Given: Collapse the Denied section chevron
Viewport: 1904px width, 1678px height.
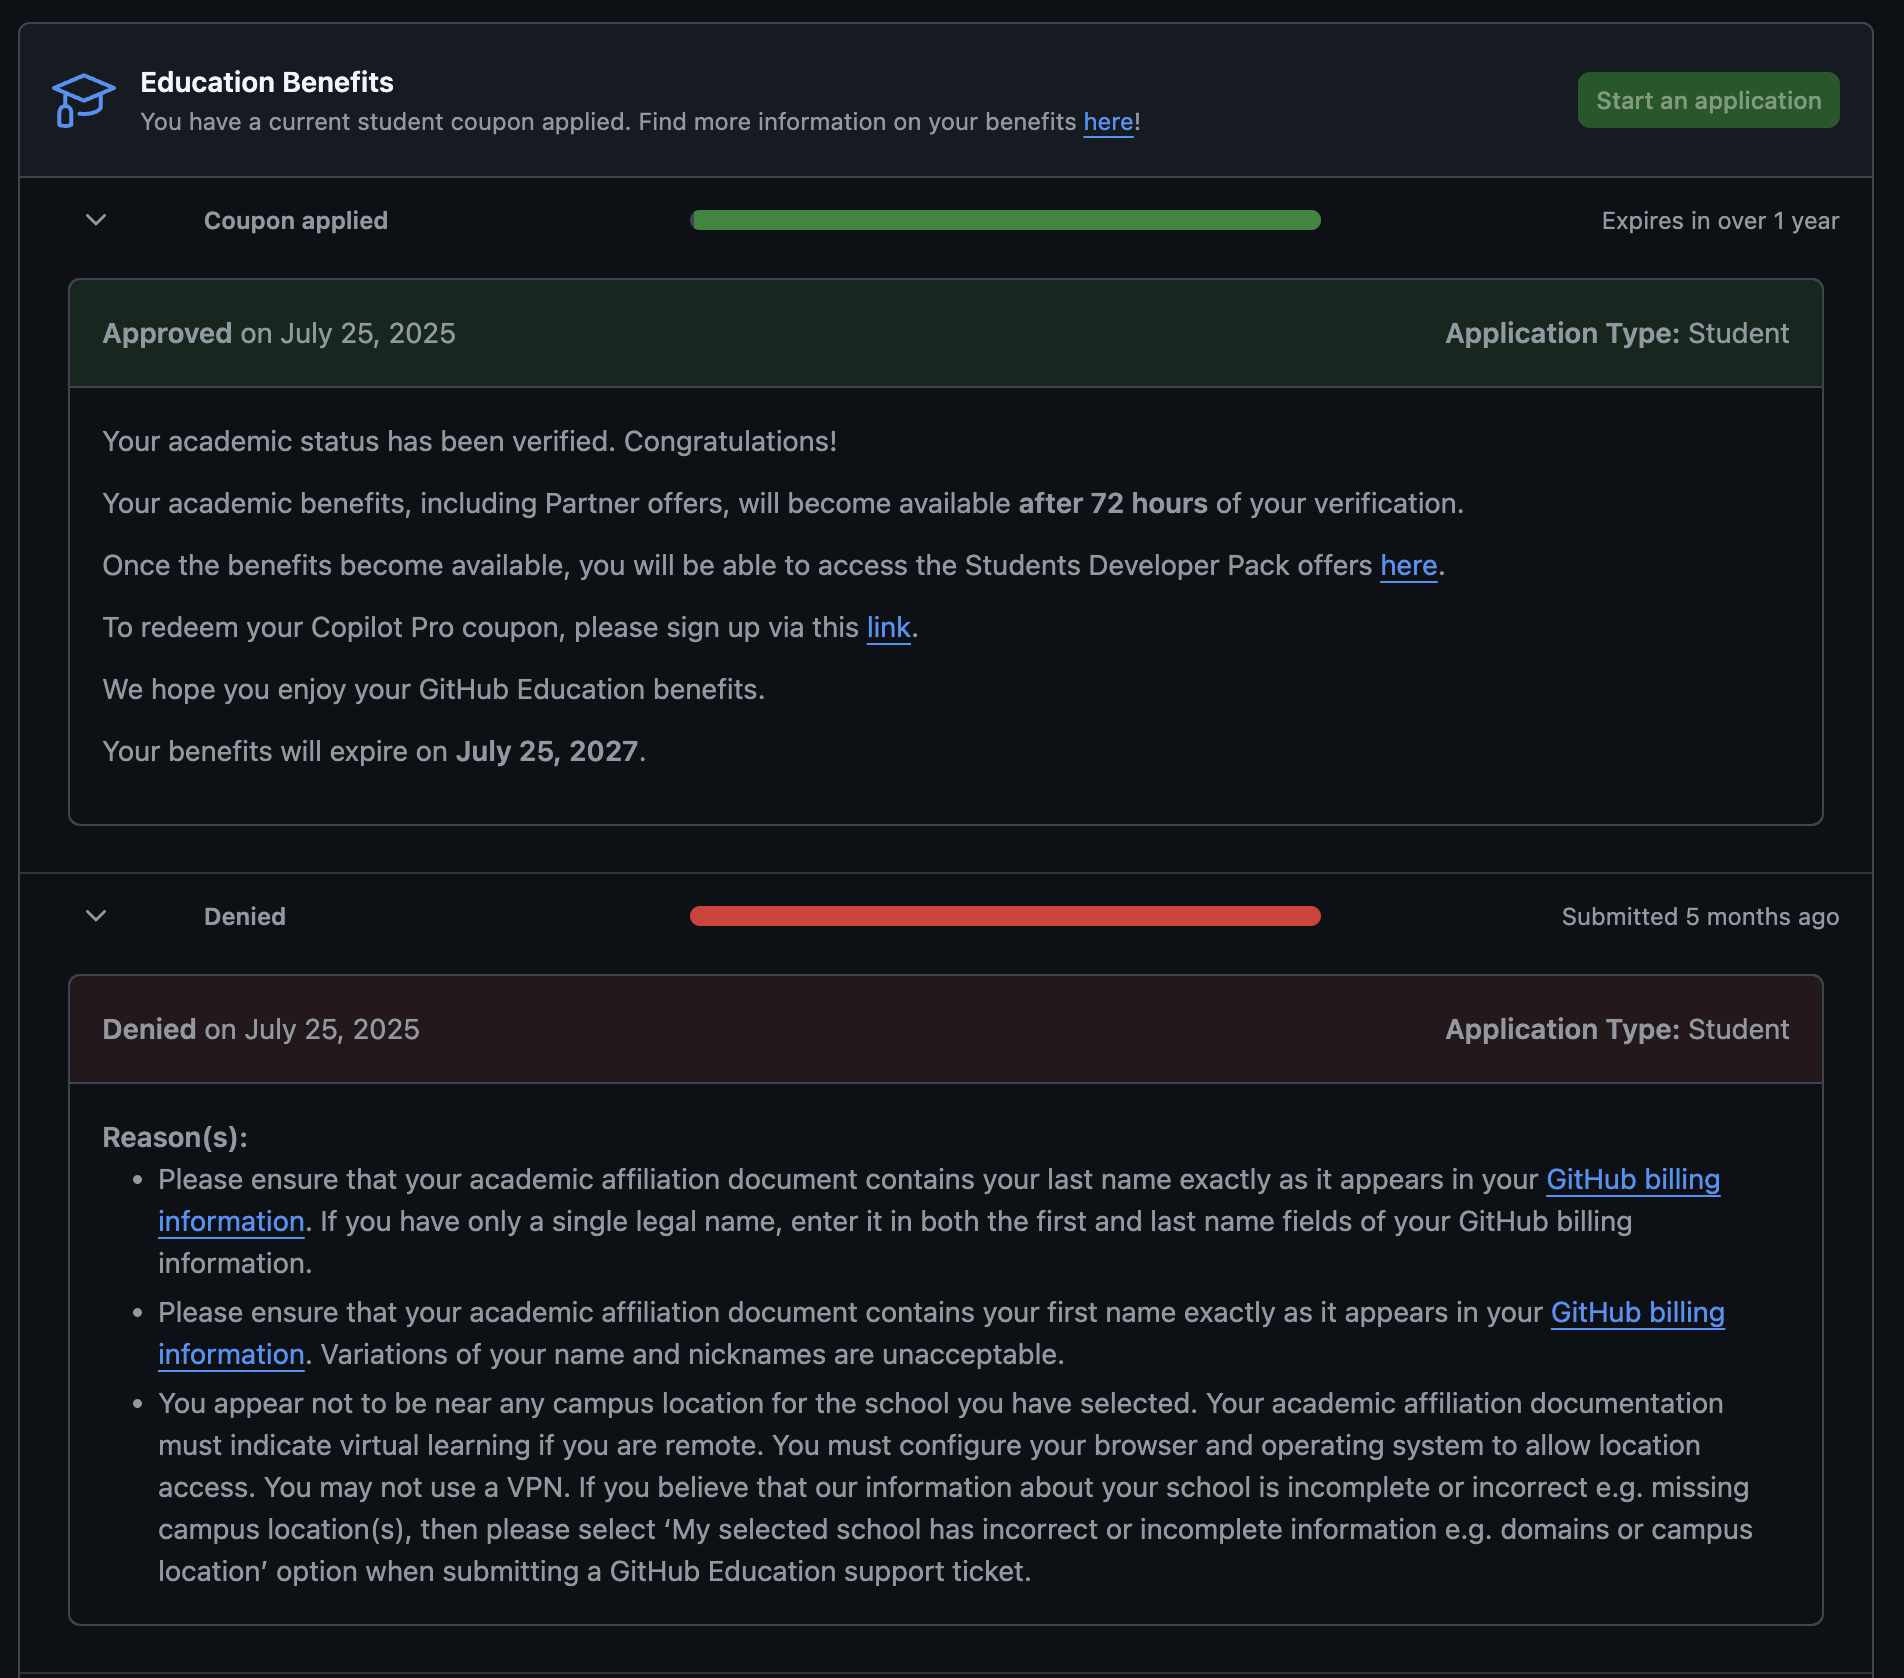Looking at the screenshot, I should pos(96,916).
